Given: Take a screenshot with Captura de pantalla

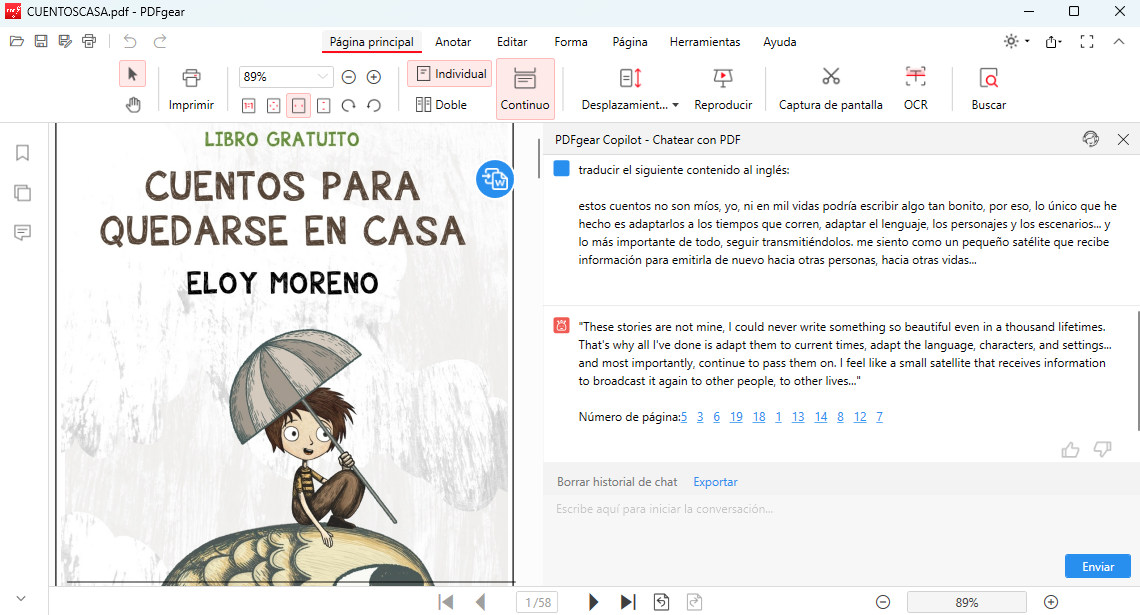Looking at the screenshot, I should click(x=830, y=88).
